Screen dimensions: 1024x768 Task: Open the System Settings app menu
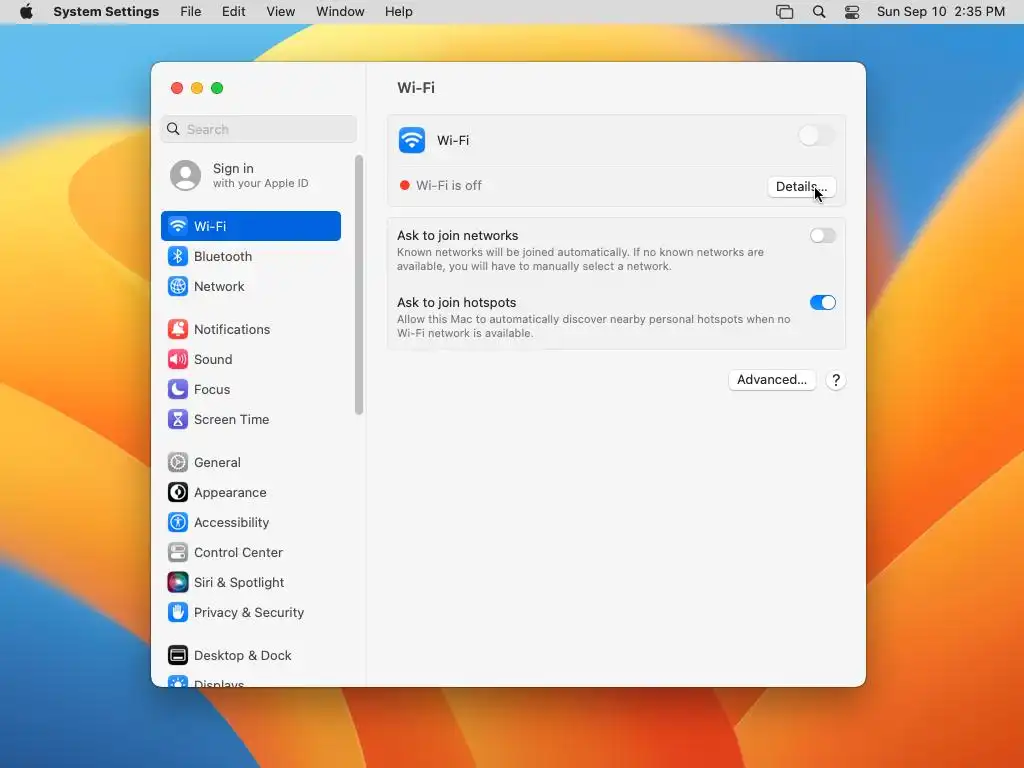coord(106,12)
